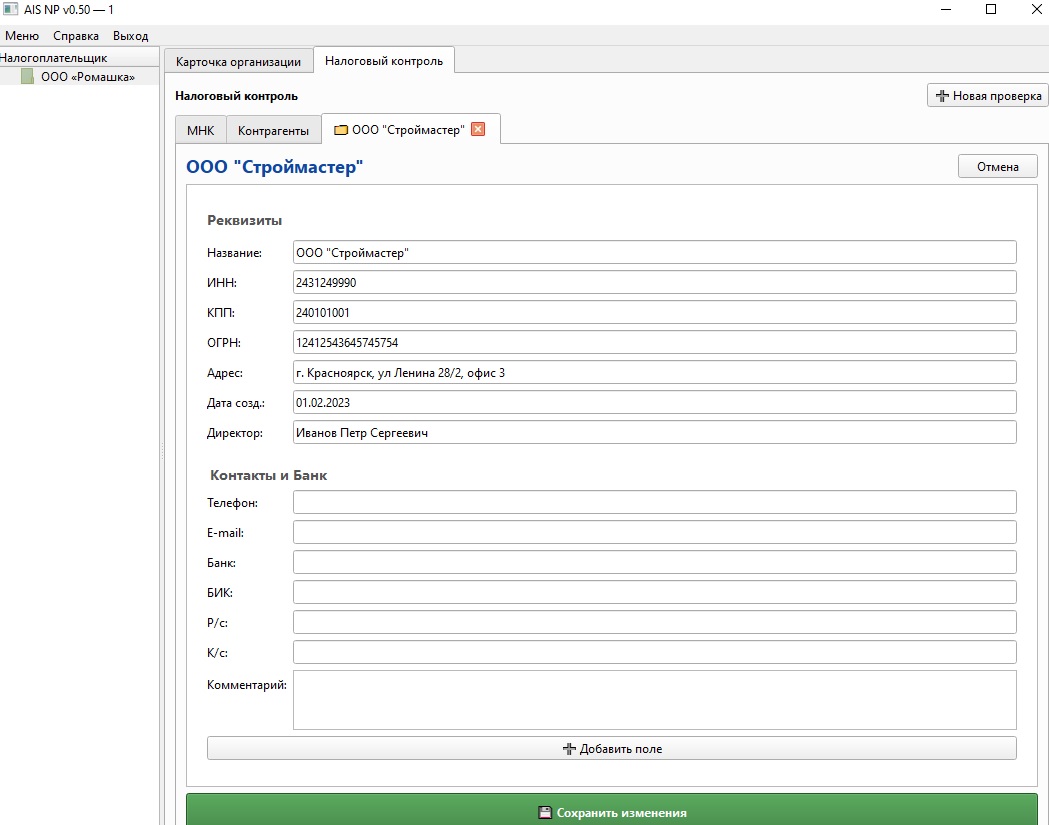Click into the Дата созд. field
This screenshot has height=825, width=1049.
(654, 402)
